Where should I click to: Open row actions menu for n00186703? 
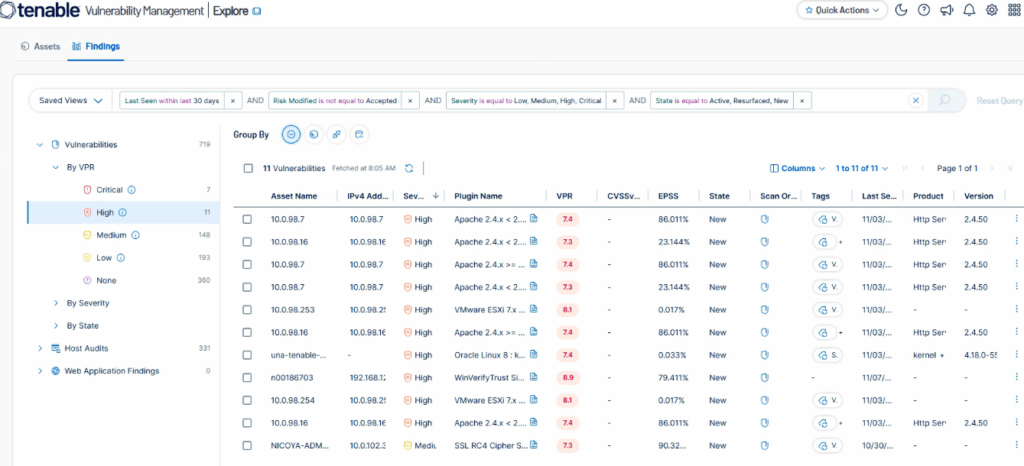(1017, 377)
